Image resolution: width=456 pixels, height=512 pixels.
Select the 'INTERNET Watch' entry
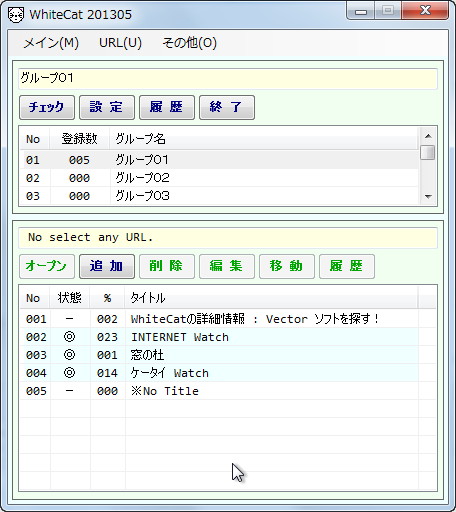(x=218, y=337)
